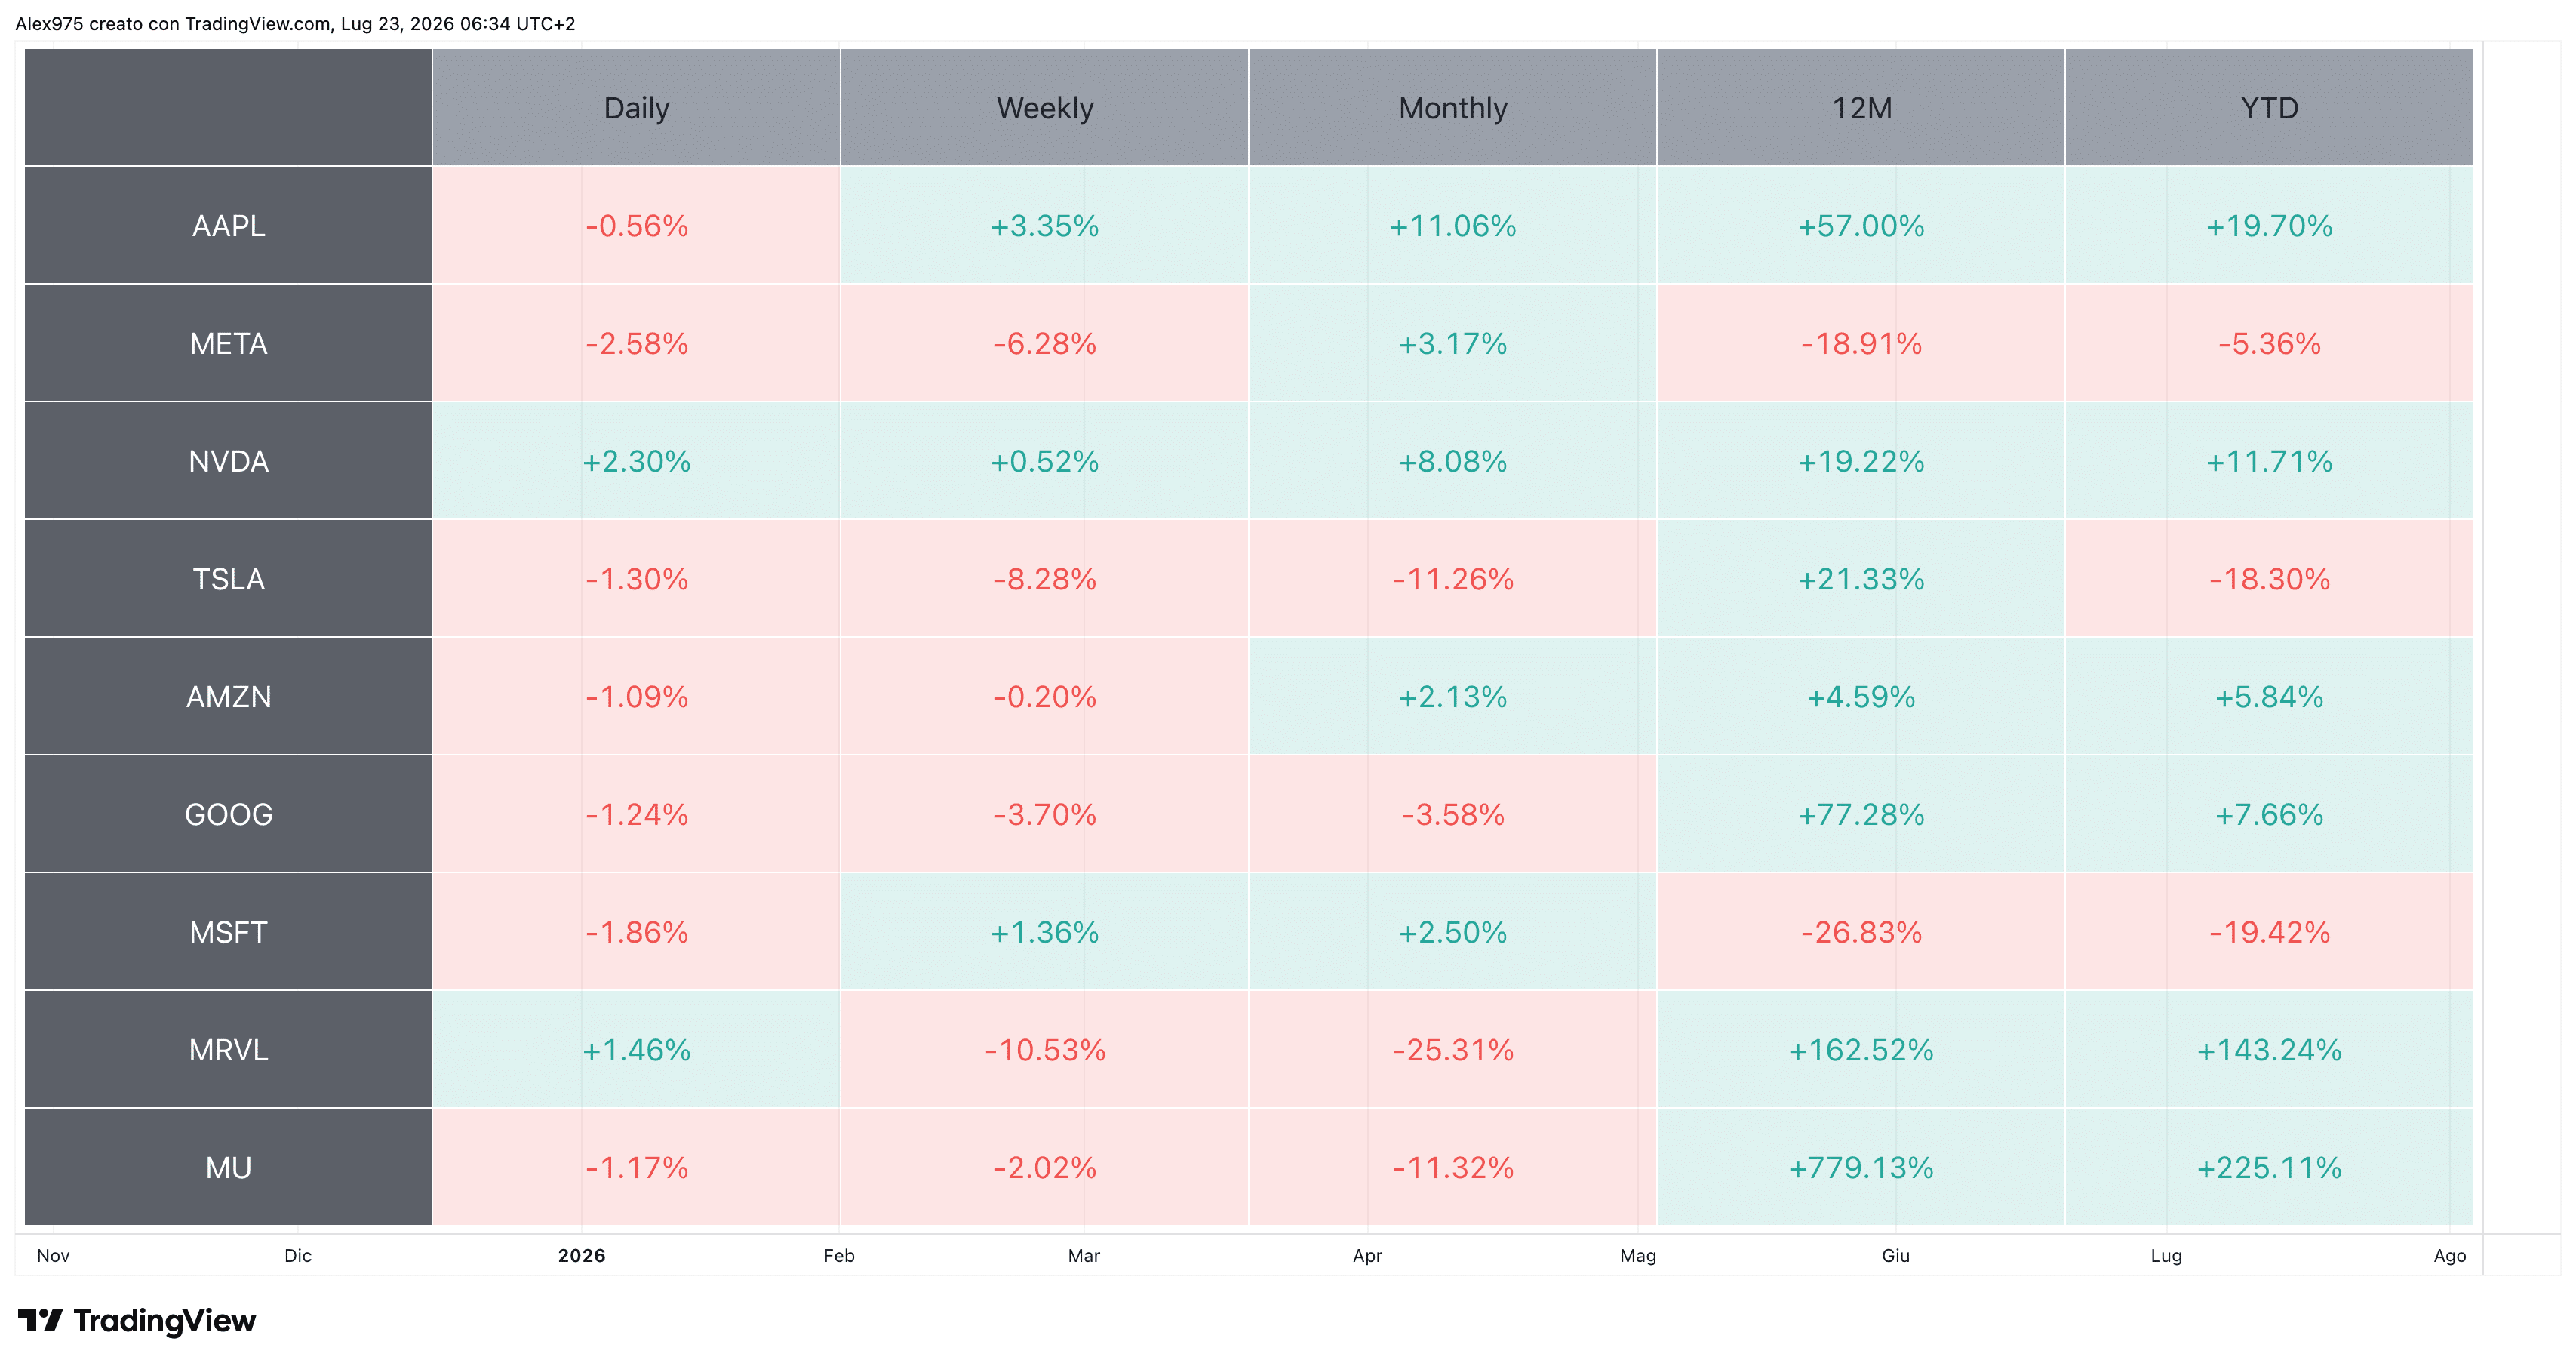Viewport: 2576px width, 1366px height.
Task: Click the TradingView logo icon
Action: [40, 1321]
